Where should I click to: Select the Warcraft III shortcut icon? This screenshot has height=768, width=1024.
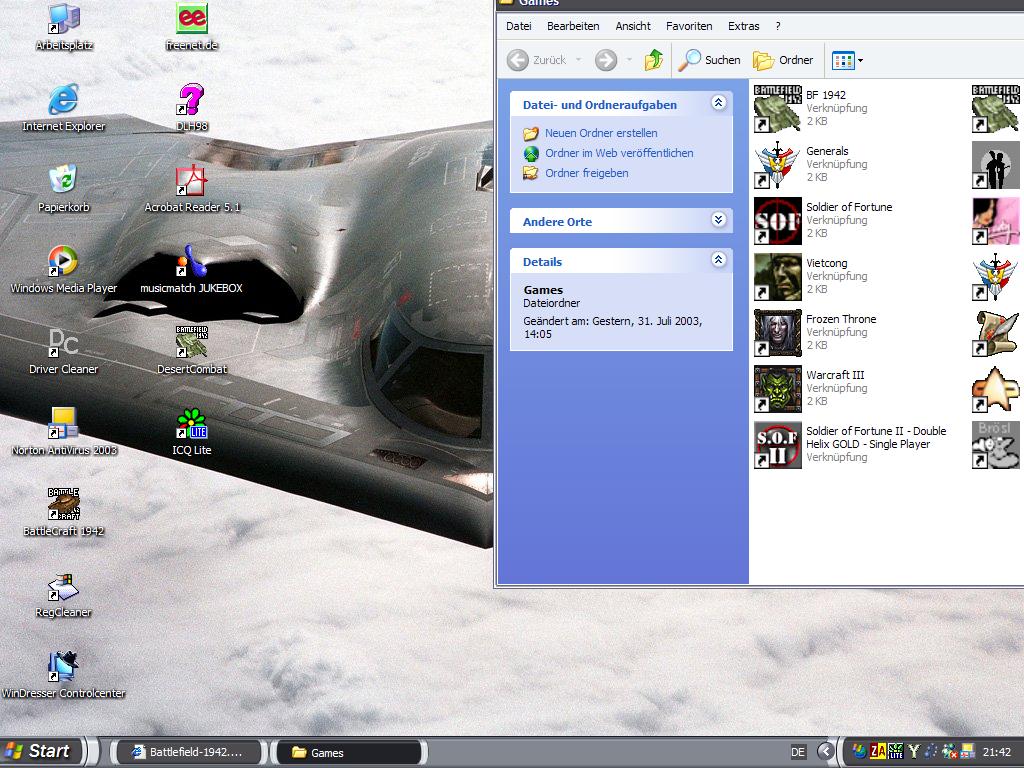(777, 389)
